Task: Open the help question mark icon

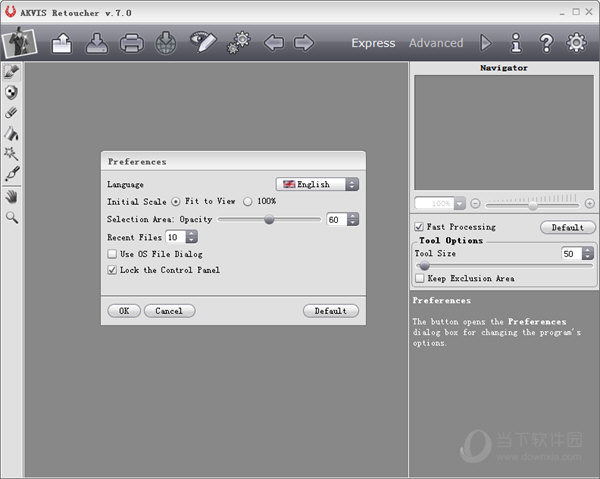Action: [546, 43]
